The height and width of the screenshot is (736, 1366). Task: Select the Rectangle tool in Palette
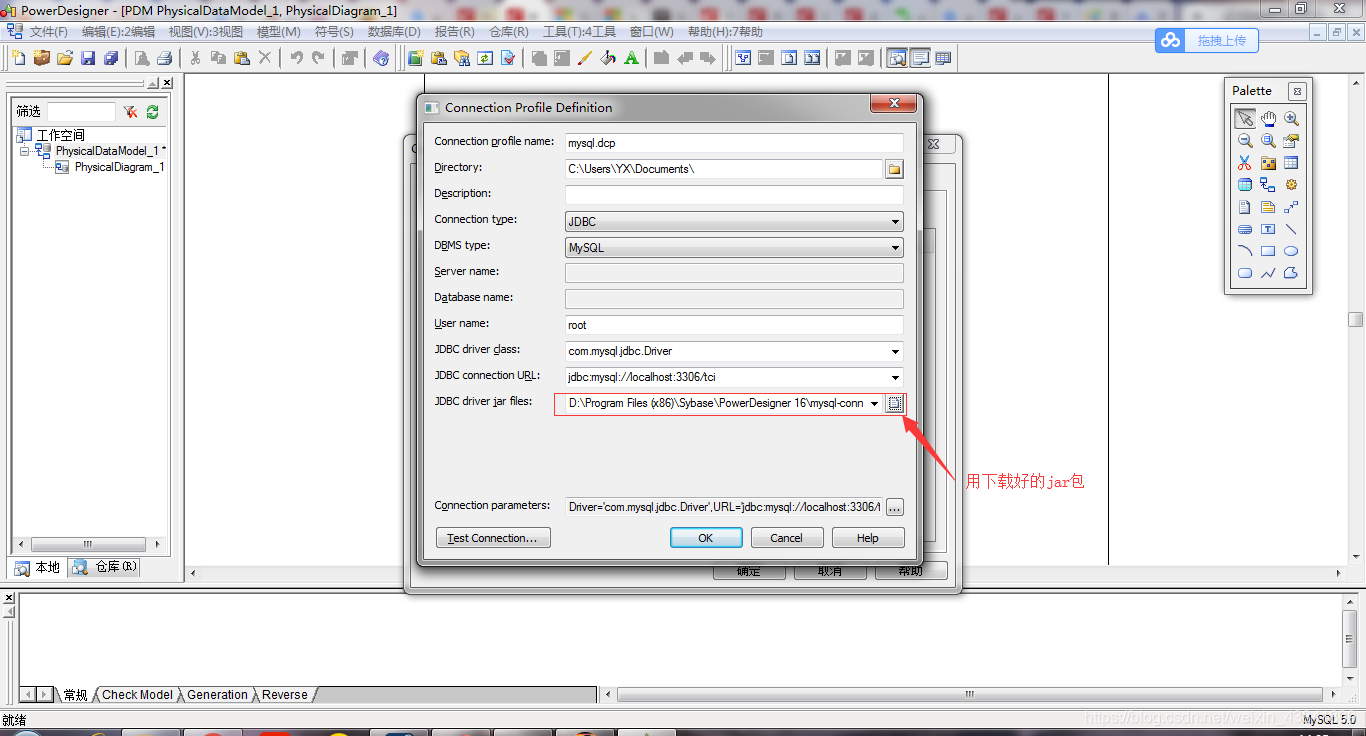coord(1268,251)
